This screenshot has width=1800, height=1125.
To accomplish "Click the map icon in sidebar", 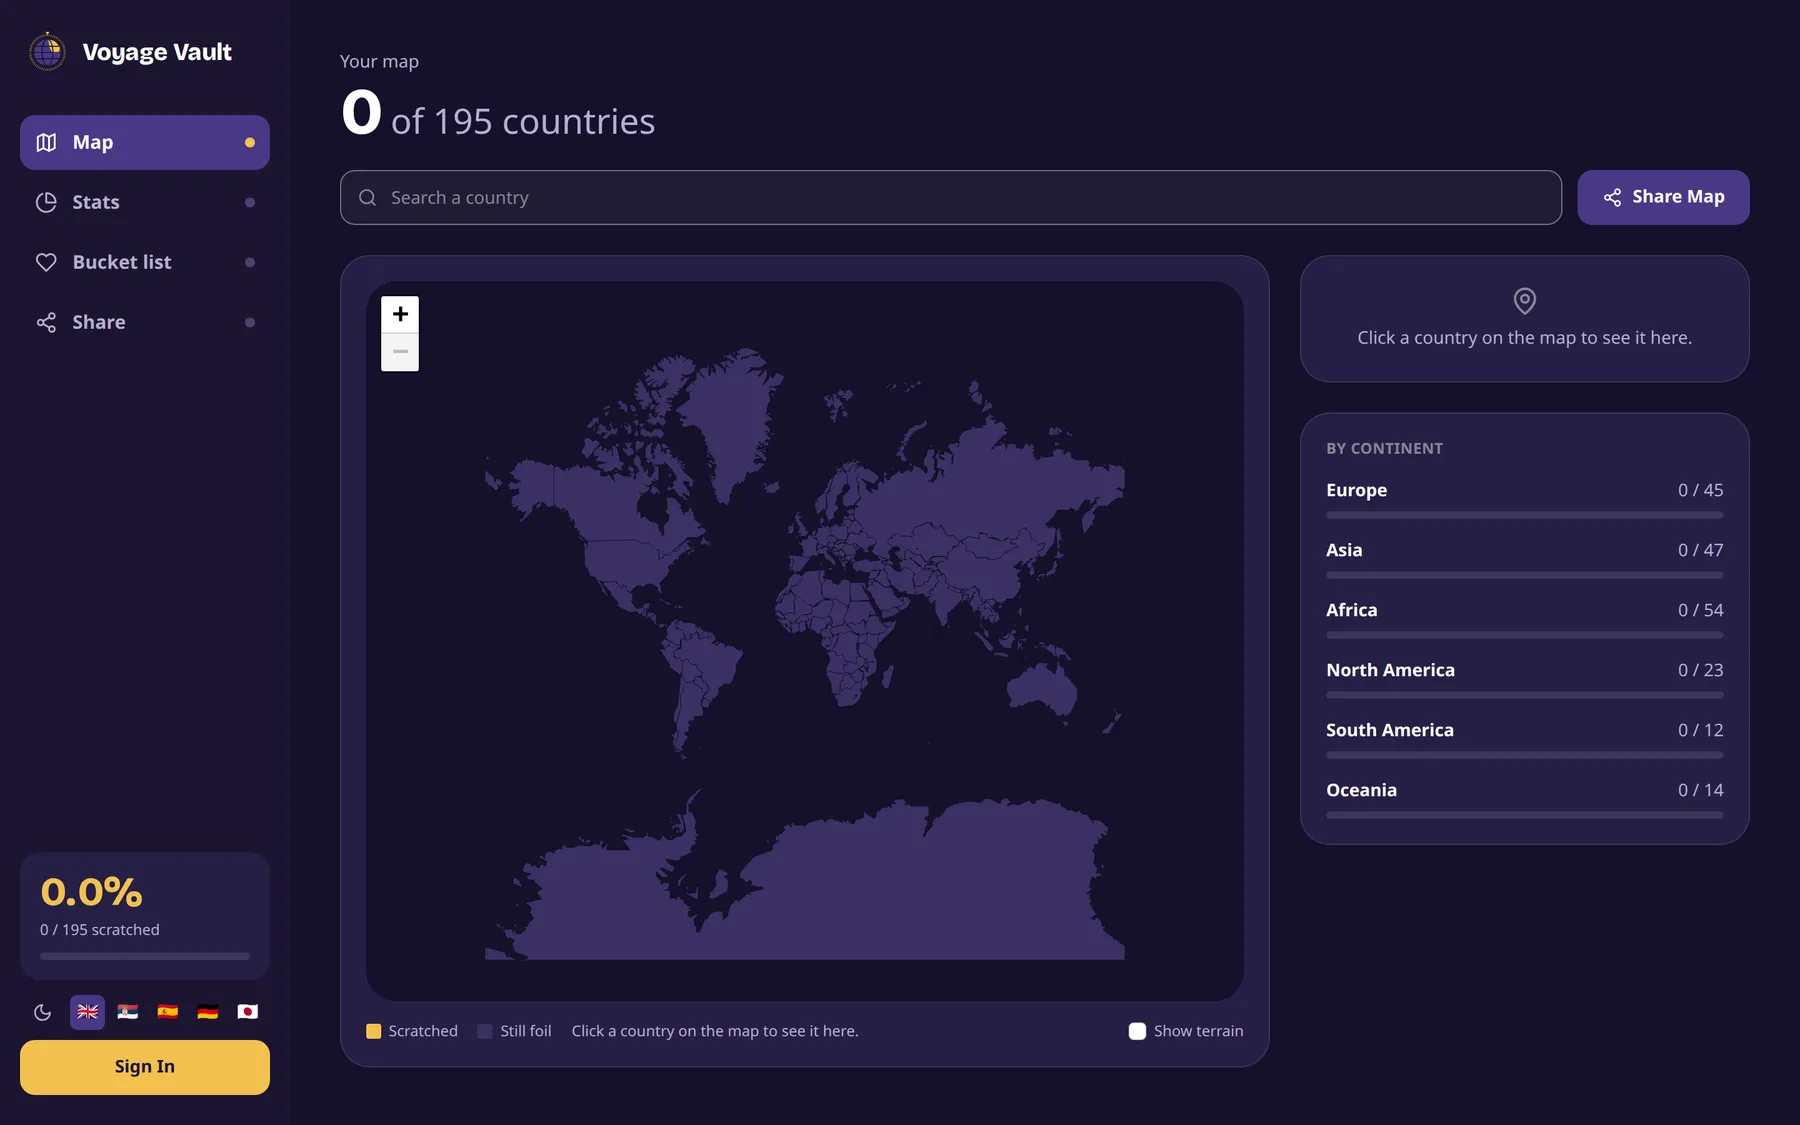I will pyautogui.click(x=46, y=142).
